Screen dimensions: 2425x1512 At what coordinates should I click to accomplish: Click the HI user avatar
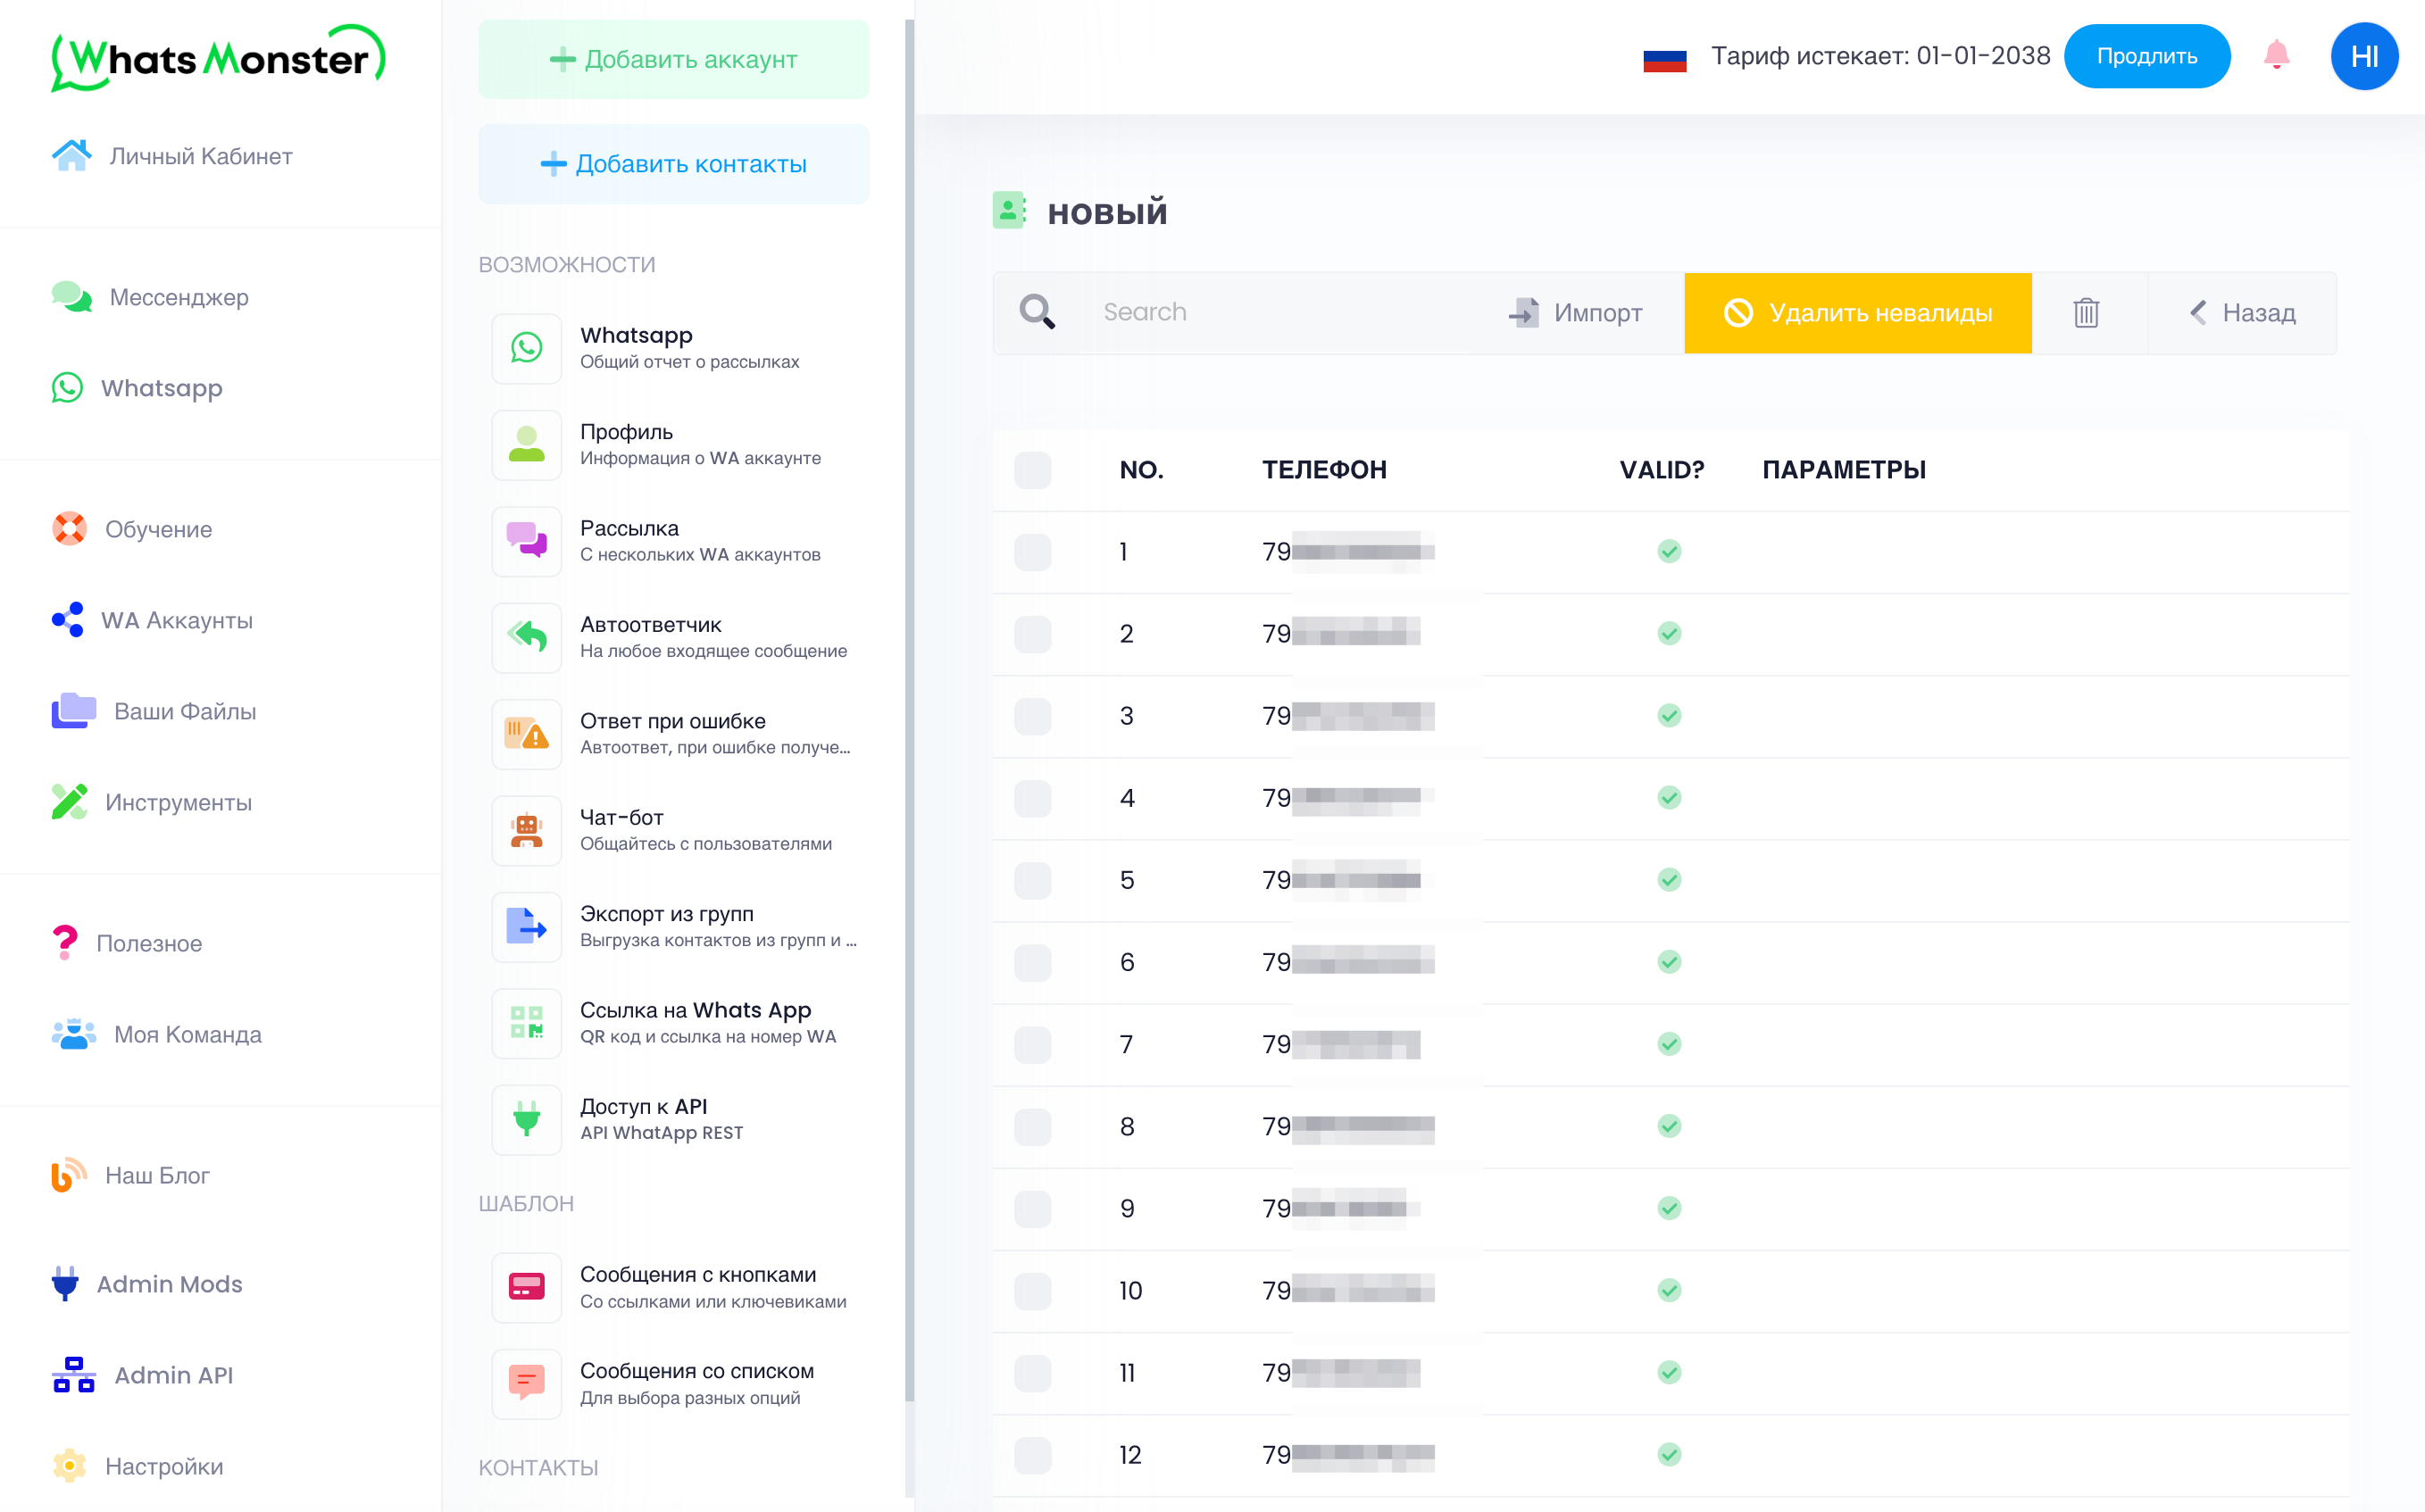pos(2363,56)
